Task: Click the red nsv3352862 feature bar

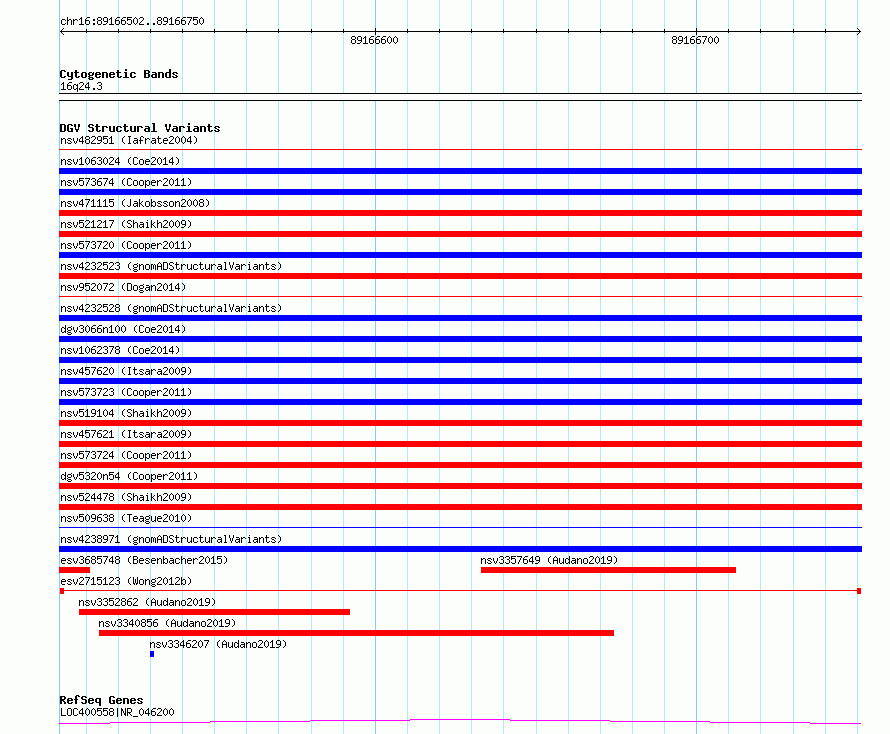Action: pos(214,612)
